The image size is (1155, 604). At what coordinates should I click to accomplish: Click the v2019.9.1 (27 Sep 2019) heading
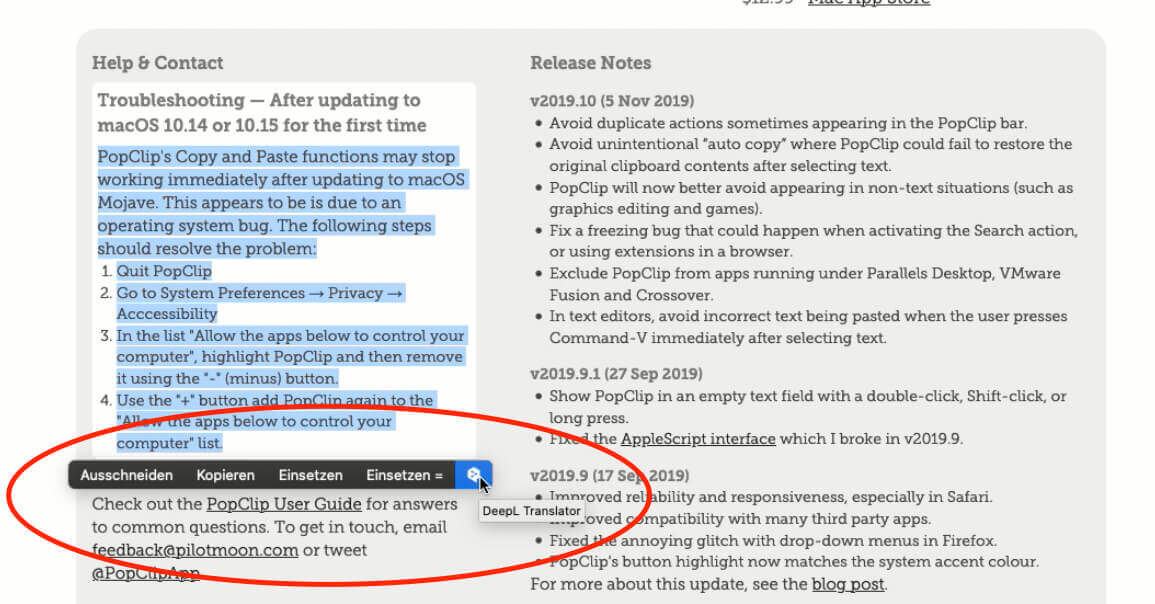pyautogui.click(x=617, y=373)
